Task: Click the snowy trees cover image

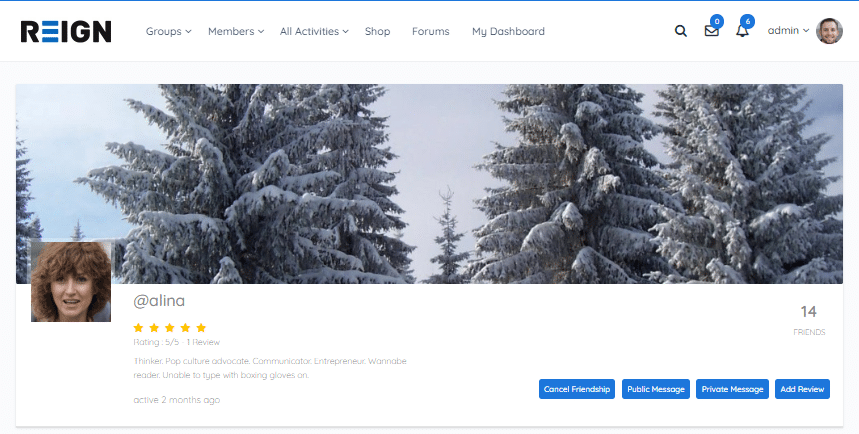Action: pyautogui.click(x=430, y=184)
